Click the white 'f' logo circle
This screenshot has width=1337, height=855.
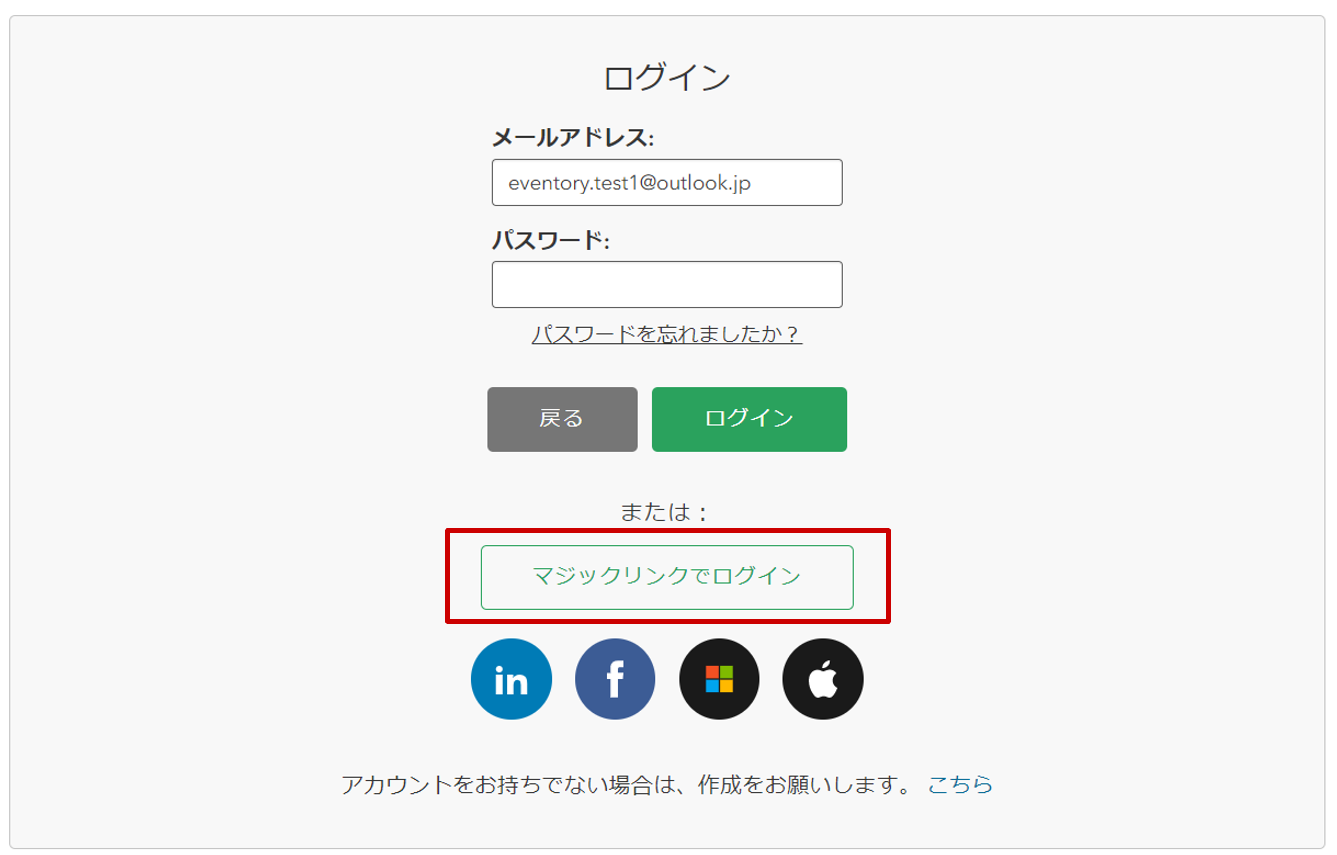click(x=615, y=679)
